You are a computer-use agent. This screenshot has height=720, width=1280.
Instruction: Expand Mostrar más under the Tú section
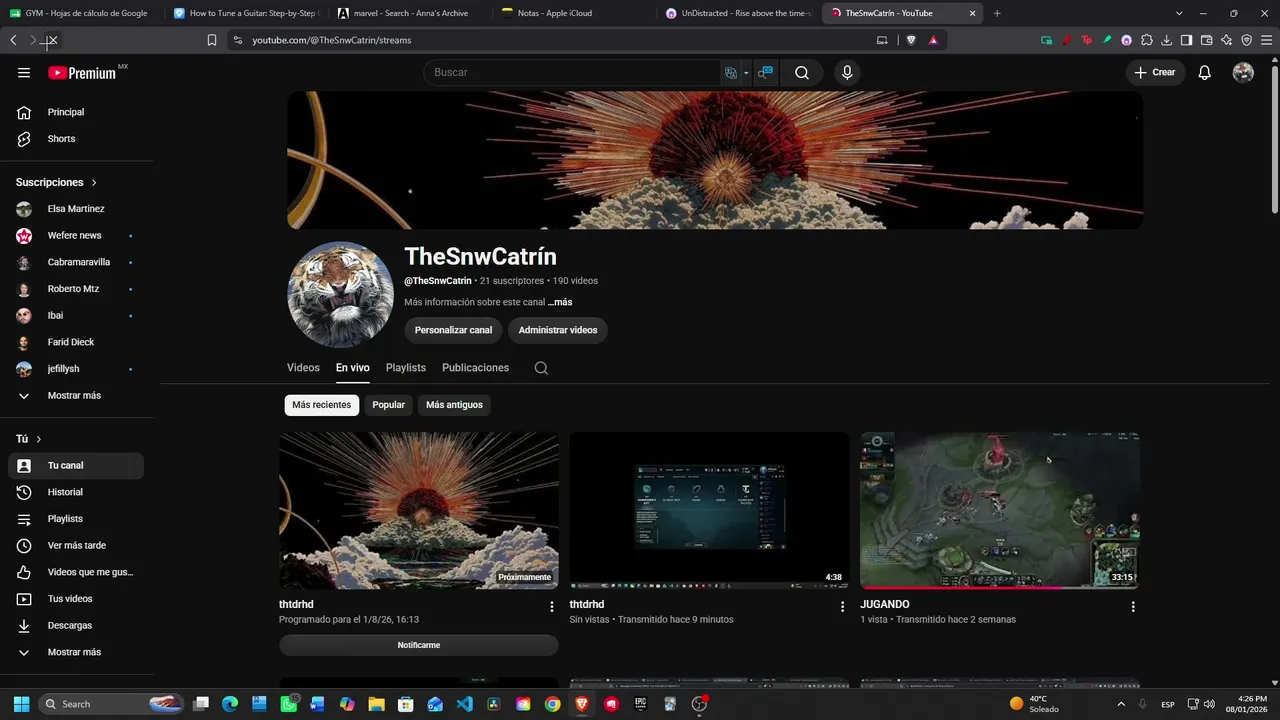76,652
